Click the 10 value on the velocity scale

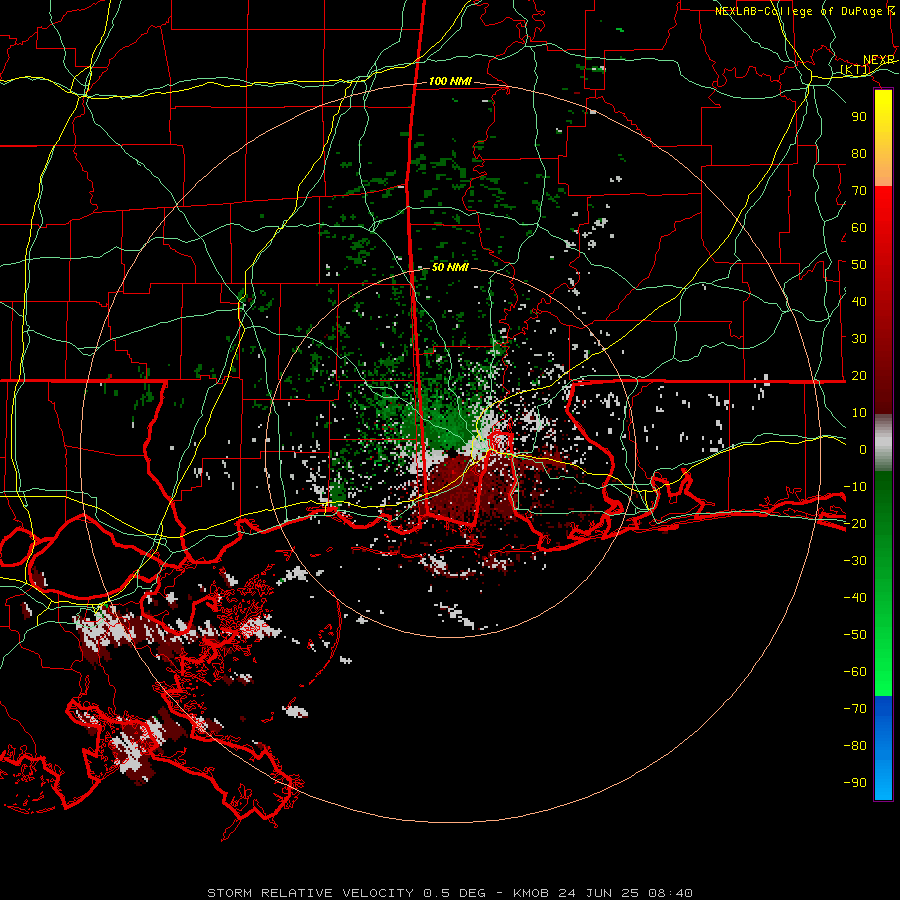click(x=859, y=413)
